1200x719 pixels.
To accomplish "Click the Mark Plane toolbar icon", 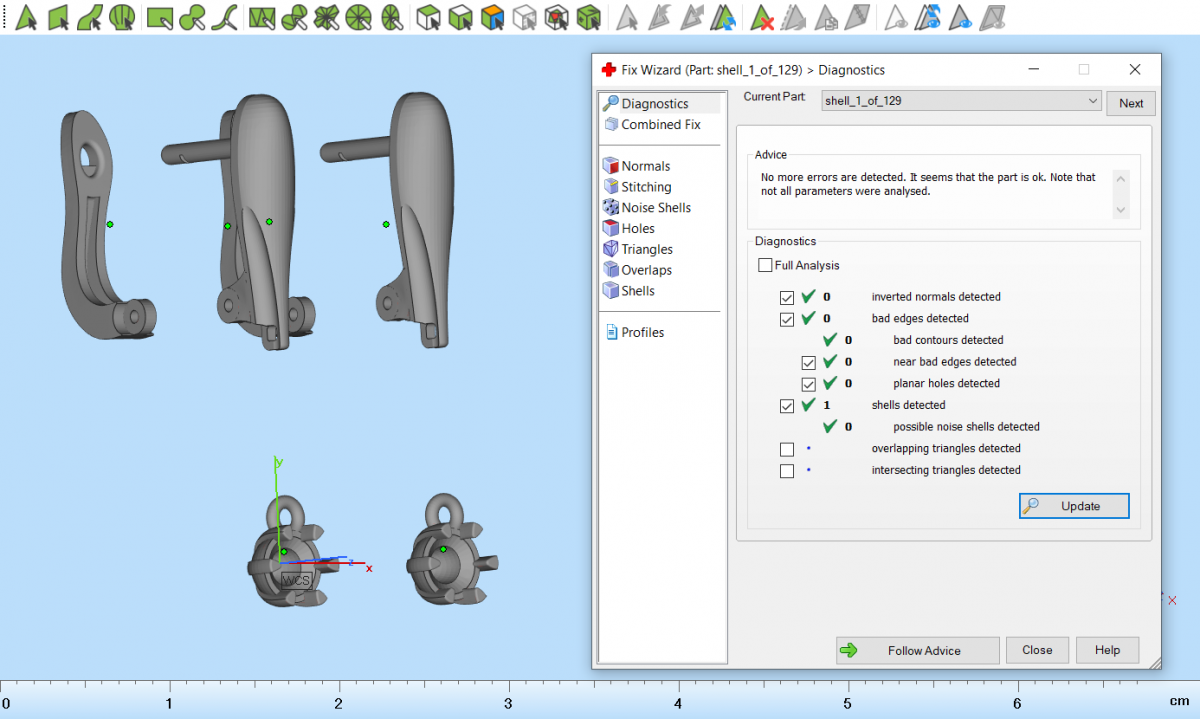I will pos(59,17).
